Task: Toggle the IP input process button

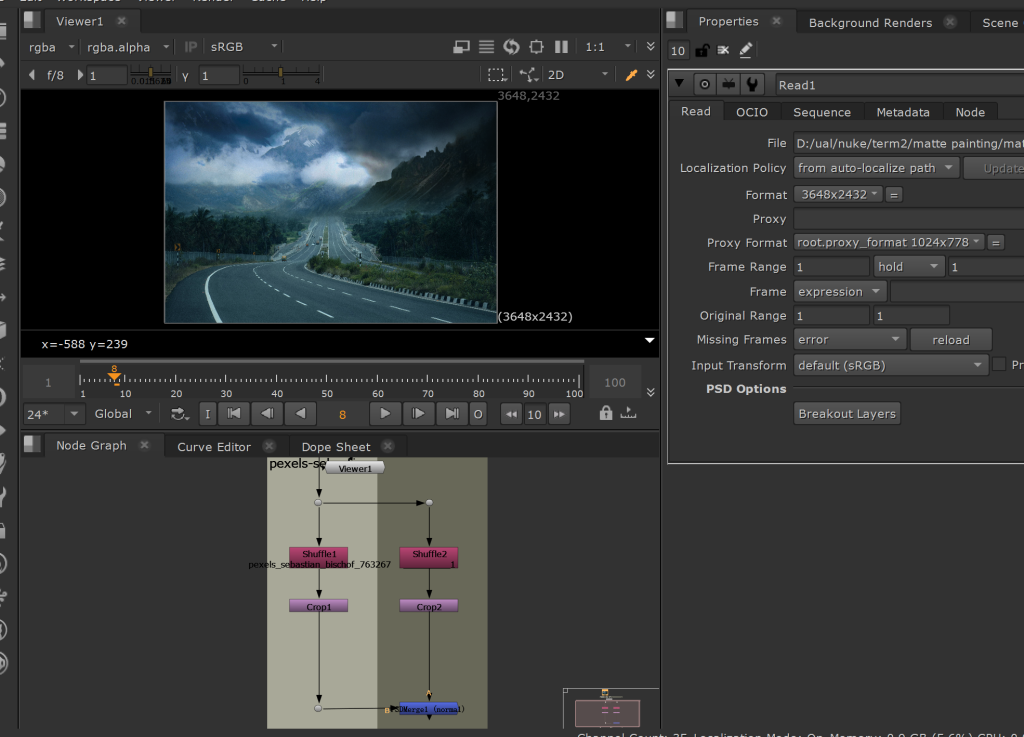Action: [x=191, y=47]
